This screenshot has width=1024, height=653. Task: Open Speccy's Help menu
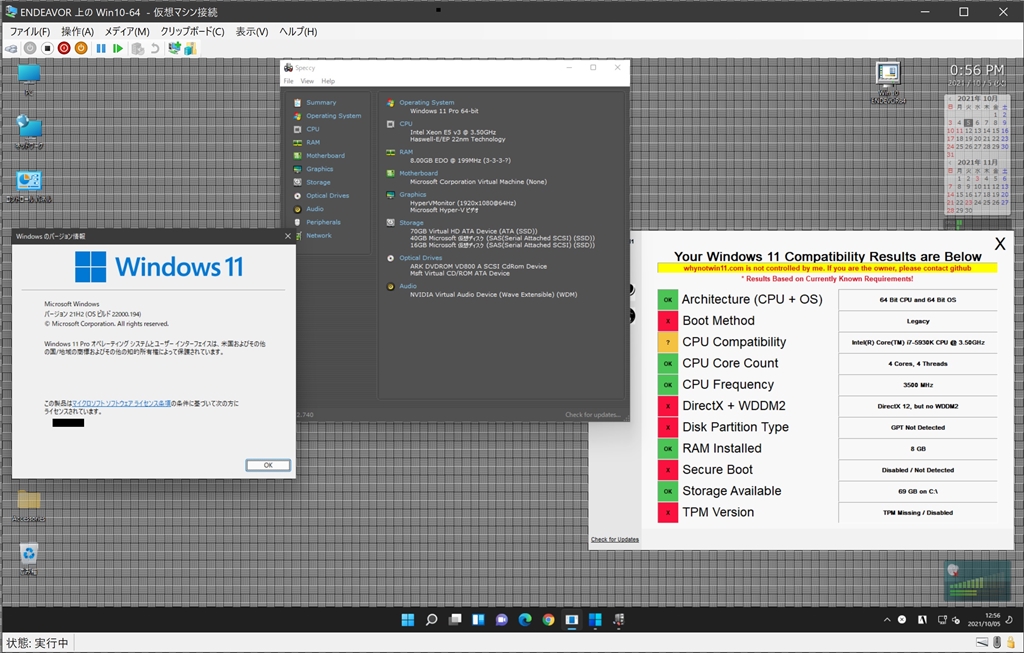[x=328, y=81]
